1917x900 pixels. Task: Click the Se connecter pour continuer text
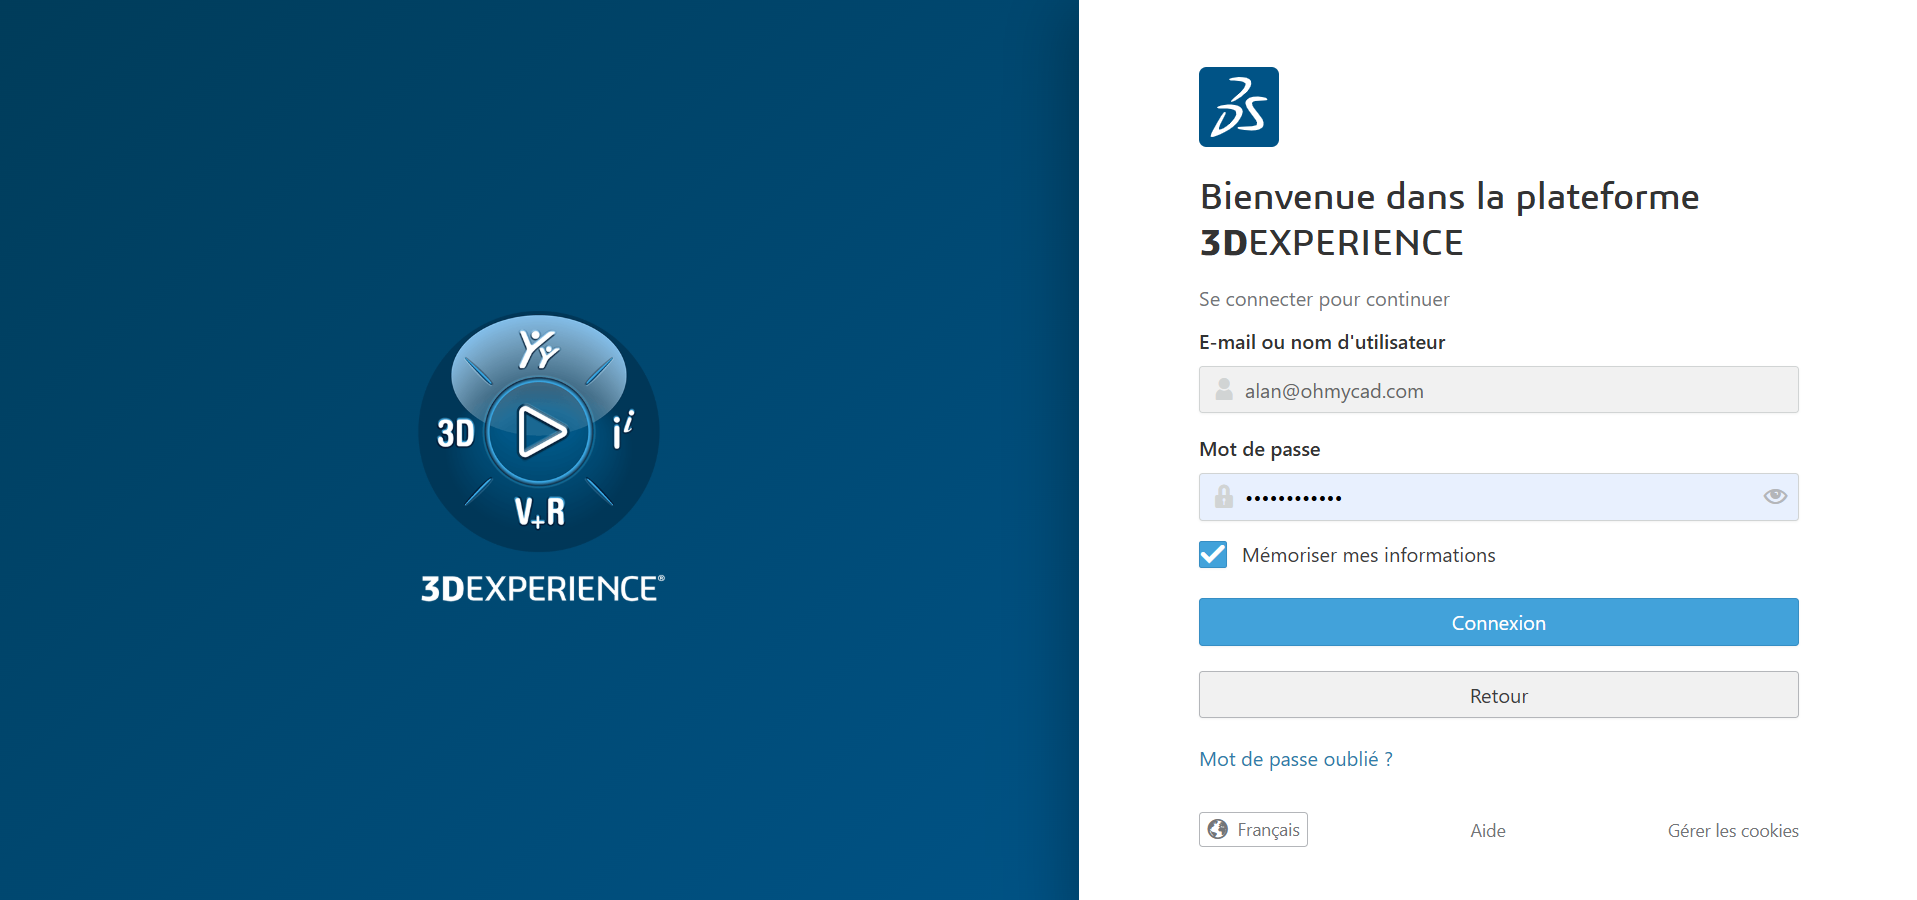(x=1323, y=299)
